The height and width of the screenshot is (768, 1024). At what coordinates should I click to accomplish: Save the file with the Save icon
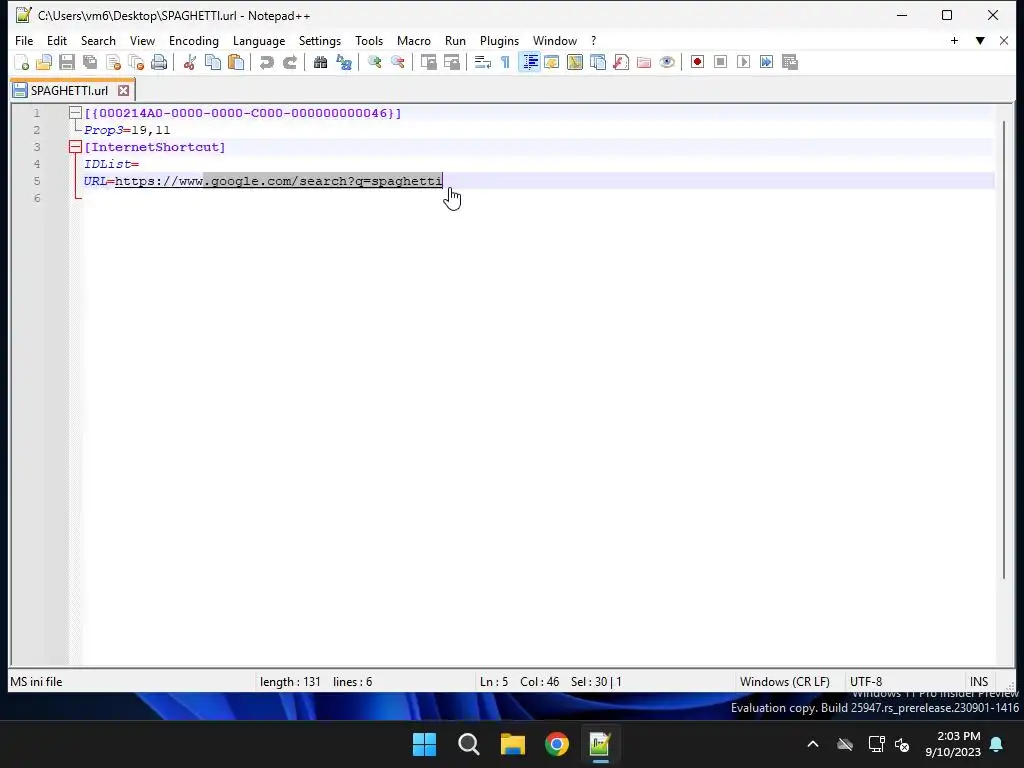point(67,62)
